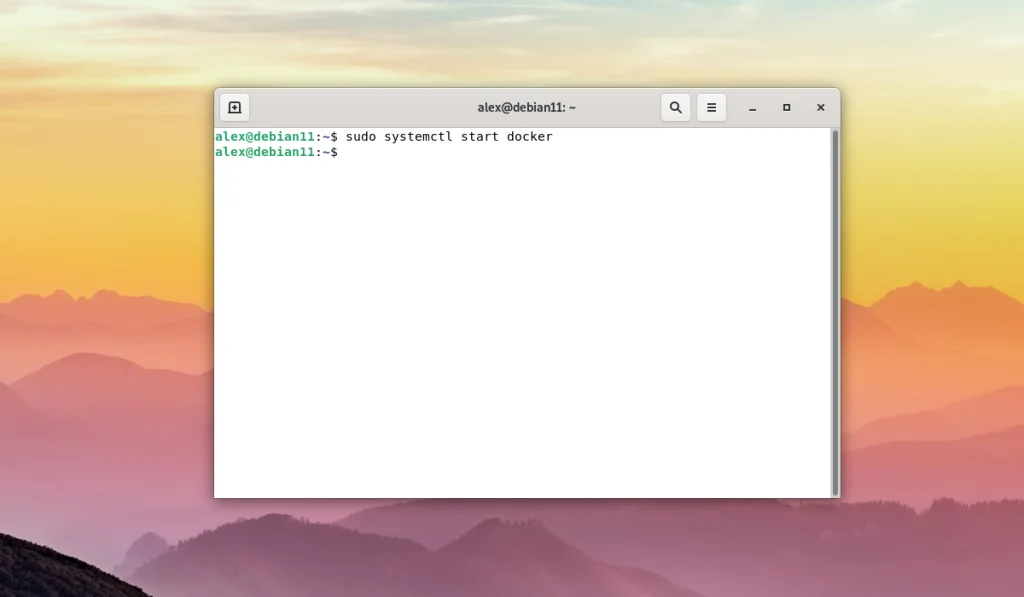Click the terminal's vertical scrollbar

(835, 312)
